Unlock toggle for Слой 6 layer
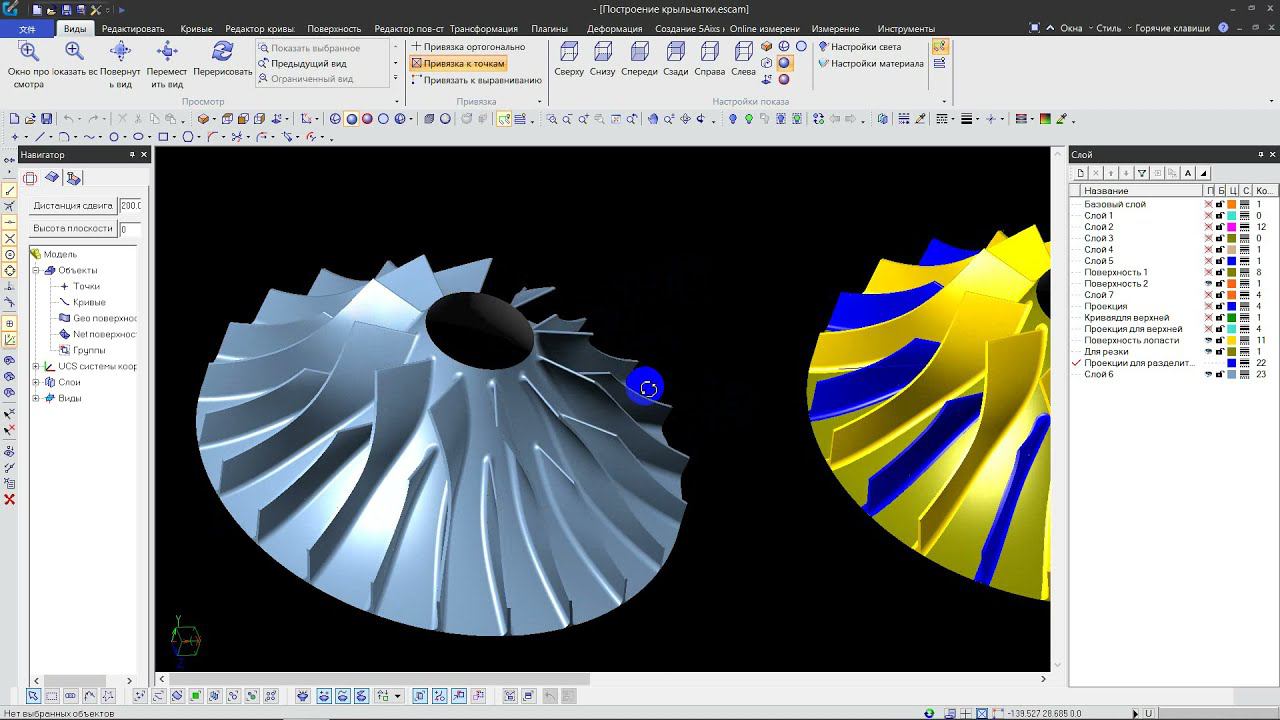 click(1220, 374)
